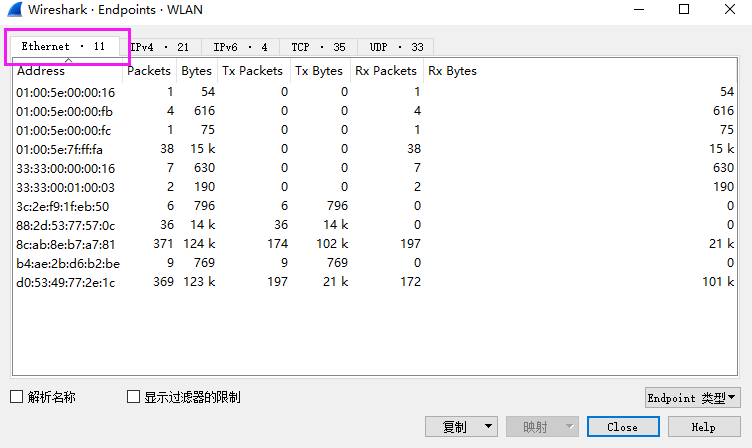The height and width of the screenshot is (448, 752).
Task: Click Bytes value 123 k
Action: (199, 282)
